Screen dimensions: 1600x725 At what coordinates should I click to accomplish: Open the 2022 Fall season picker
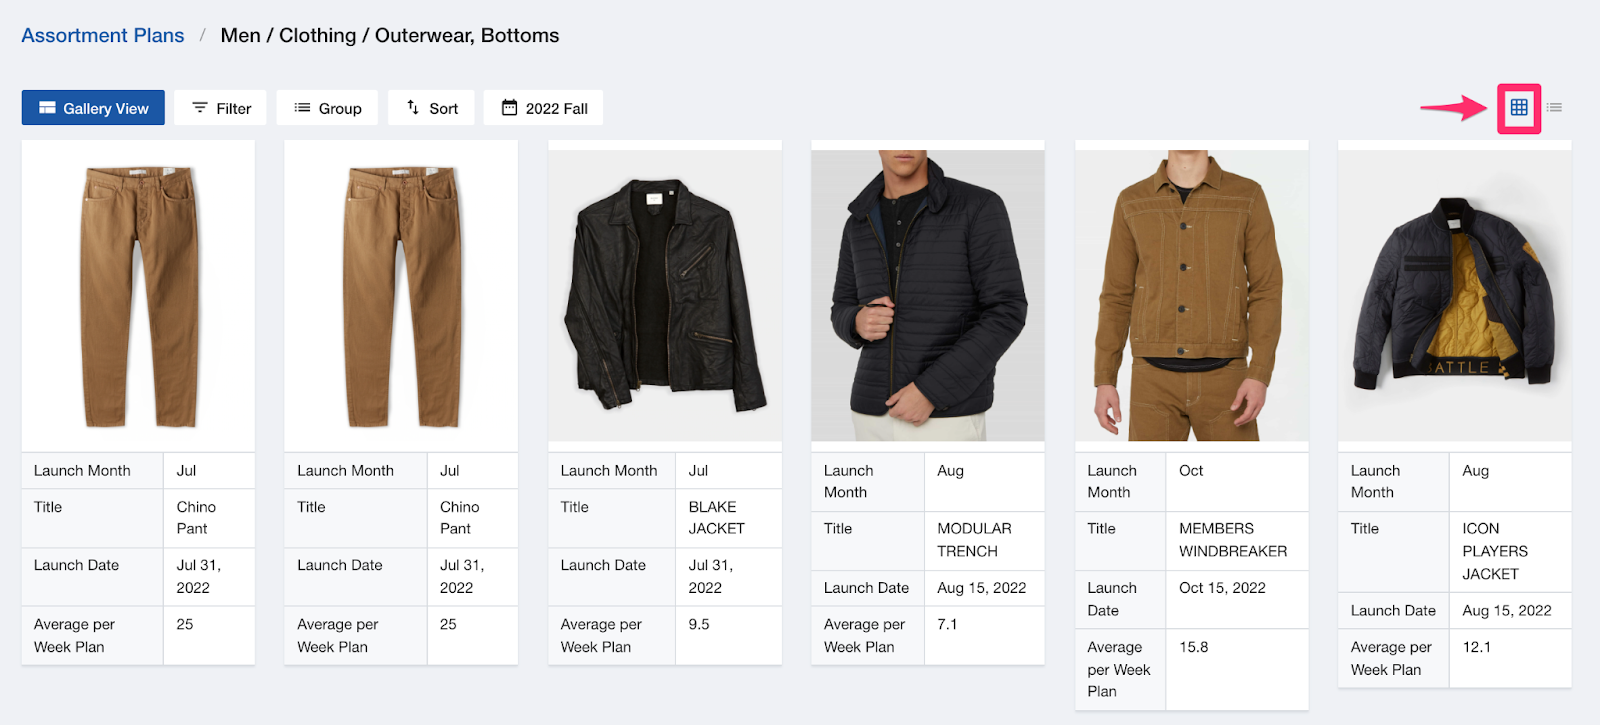coord(543,108)
